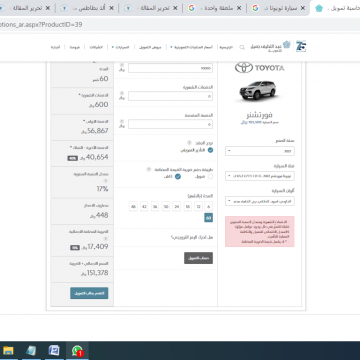The width and height of the screenshot is (360, 360).
Task: Open the cars menu in the site navigation
Action: click(x=121, y=47)
